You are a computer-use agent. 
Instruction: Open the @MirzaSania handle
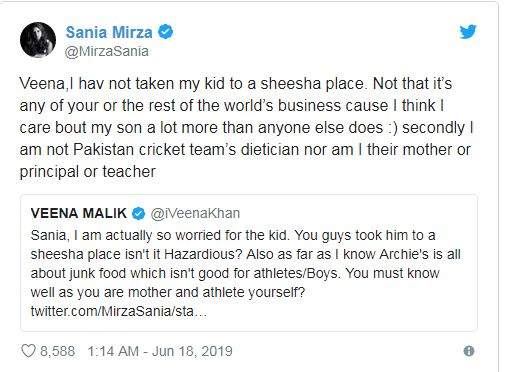107,51
